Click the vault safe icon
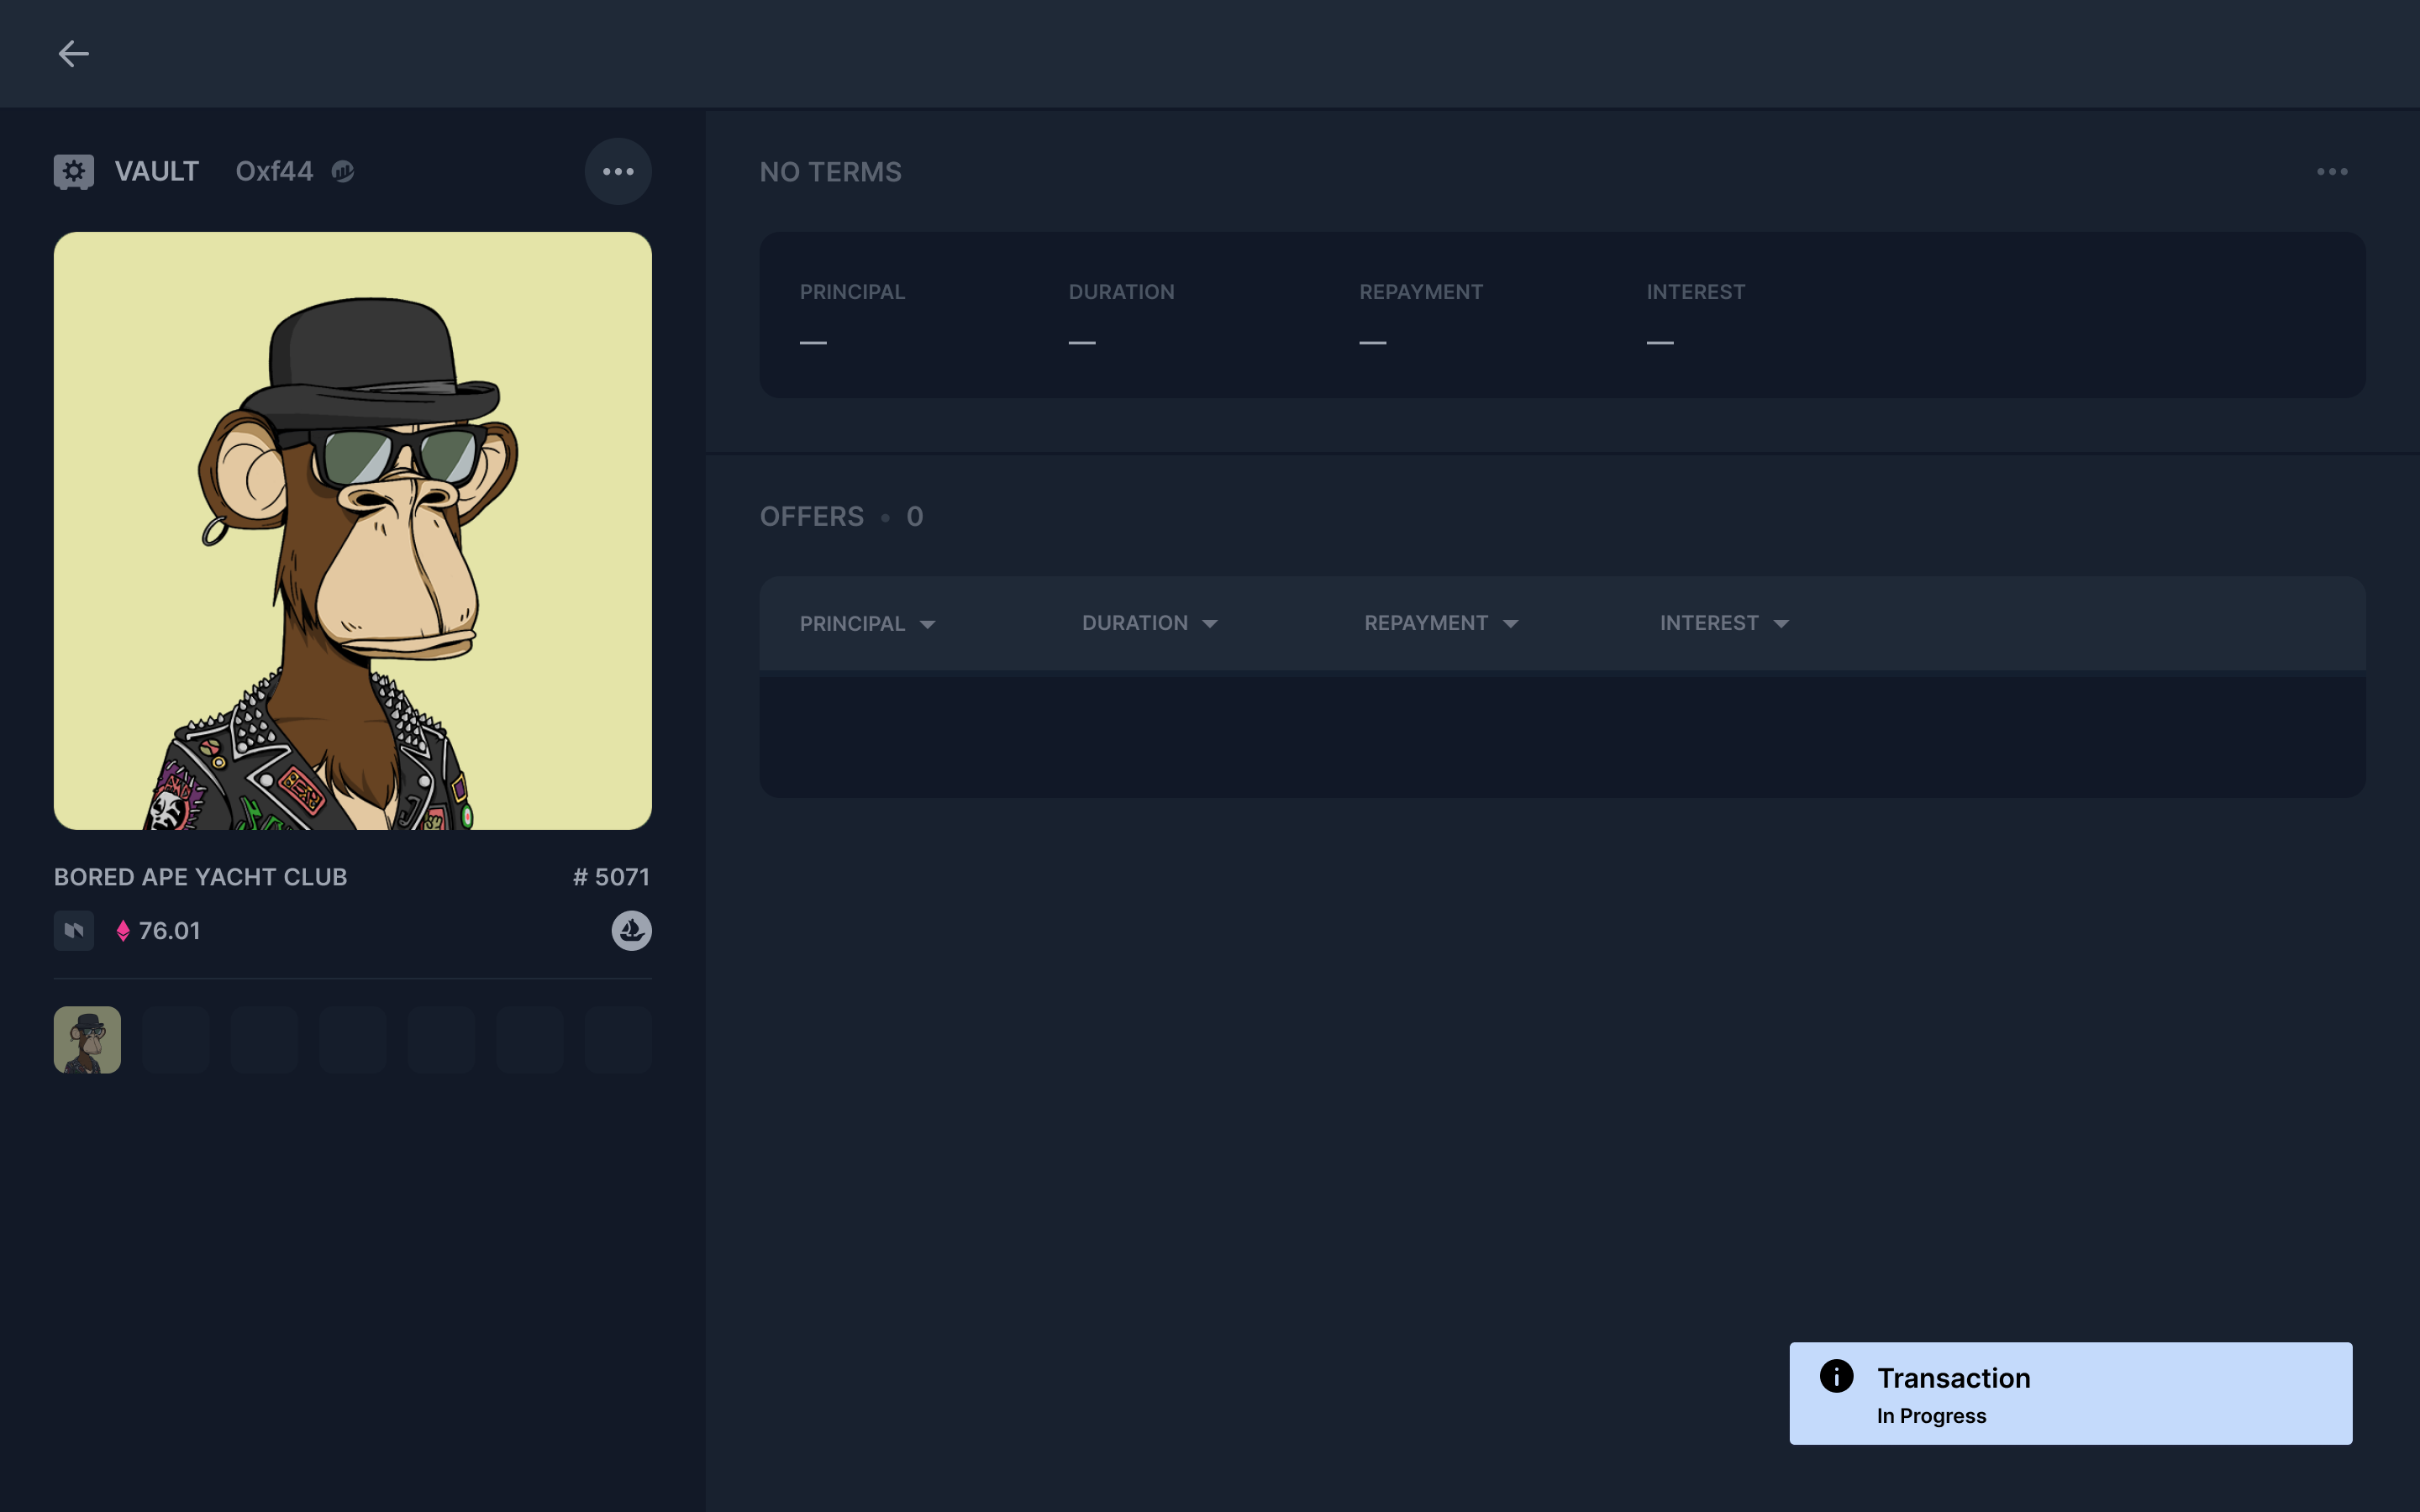Image resolution: width=2420 pixels, height=1512 pixels. (x=73, y=171)
